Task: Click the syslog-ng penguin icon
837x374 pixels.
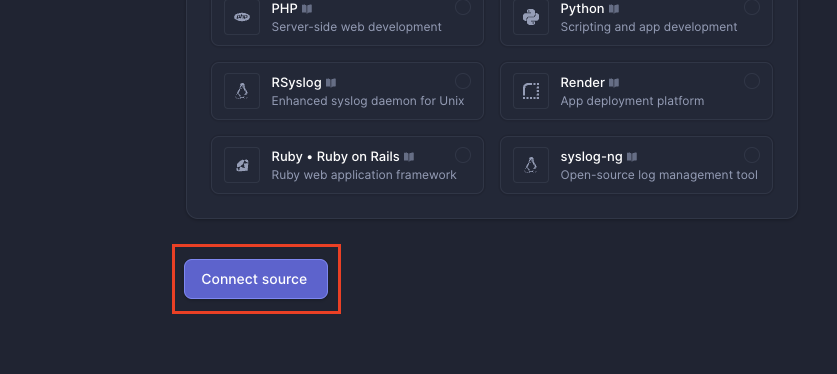Action: click(531, 165)
